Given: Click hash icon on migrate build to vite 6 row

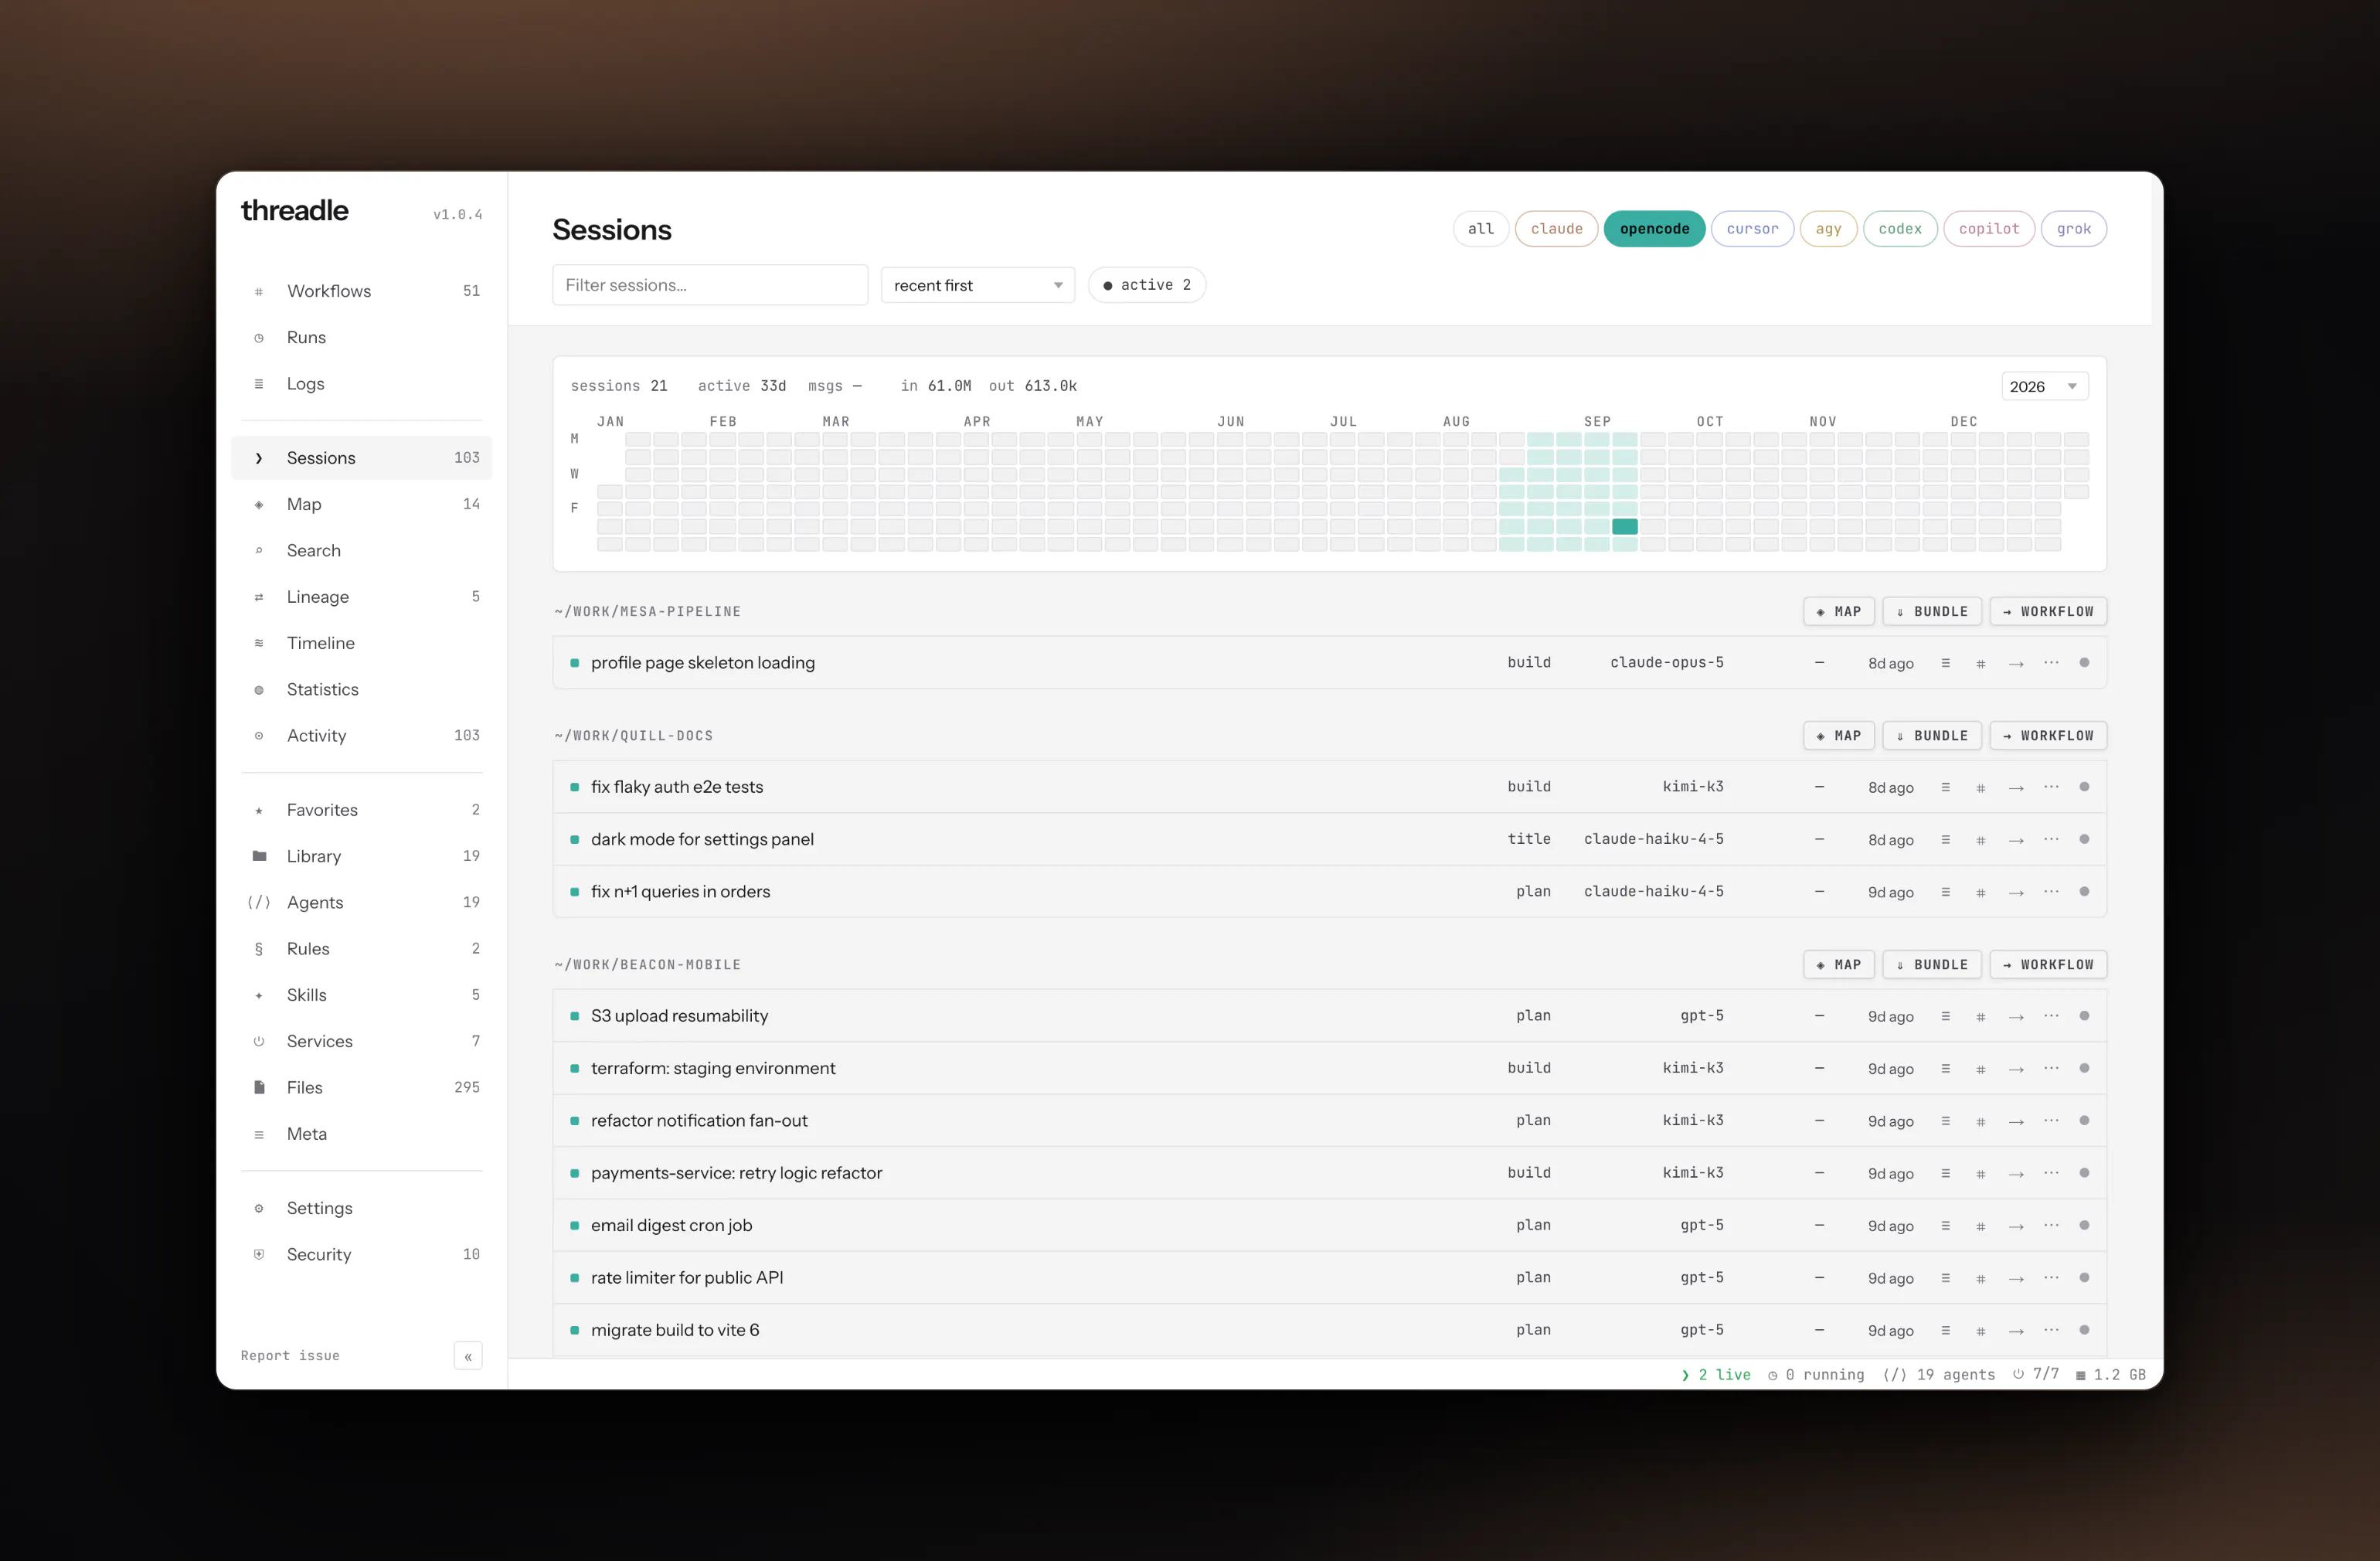Looking at the screenshot, I should (x=1980, y=1331).
